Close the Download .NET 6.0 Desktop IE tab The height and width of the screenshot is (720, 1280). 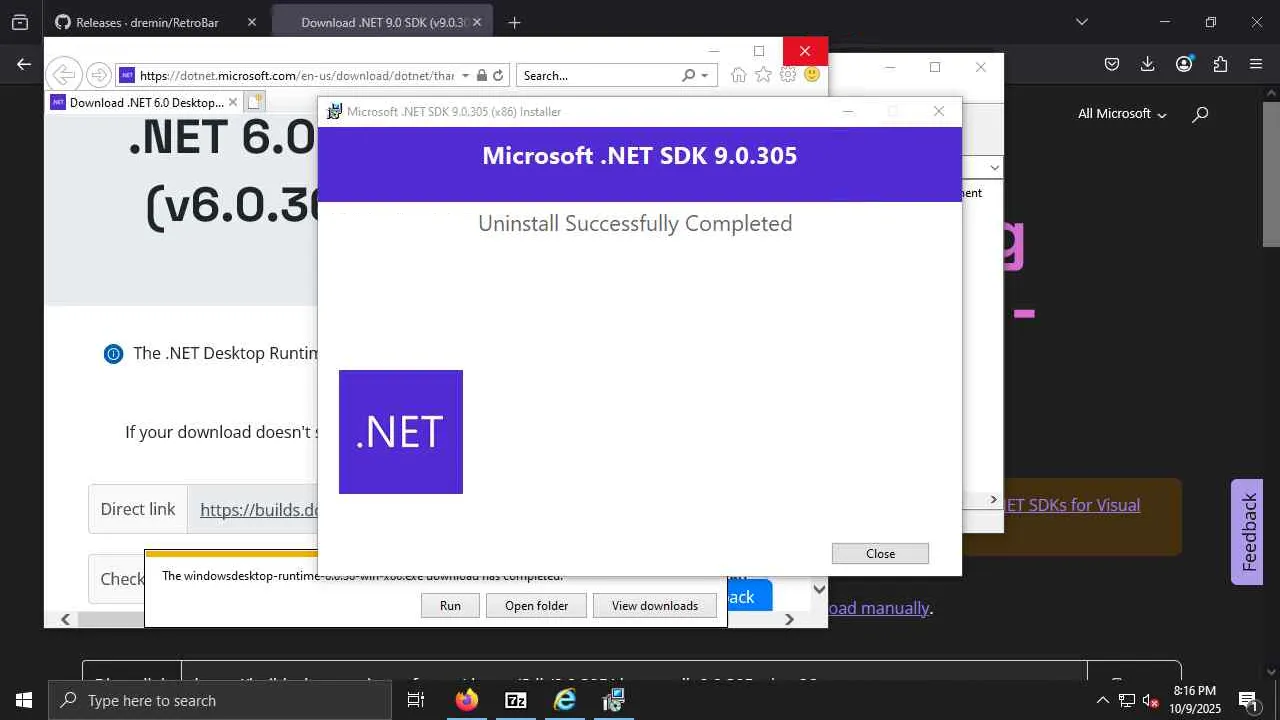[233, 102]
